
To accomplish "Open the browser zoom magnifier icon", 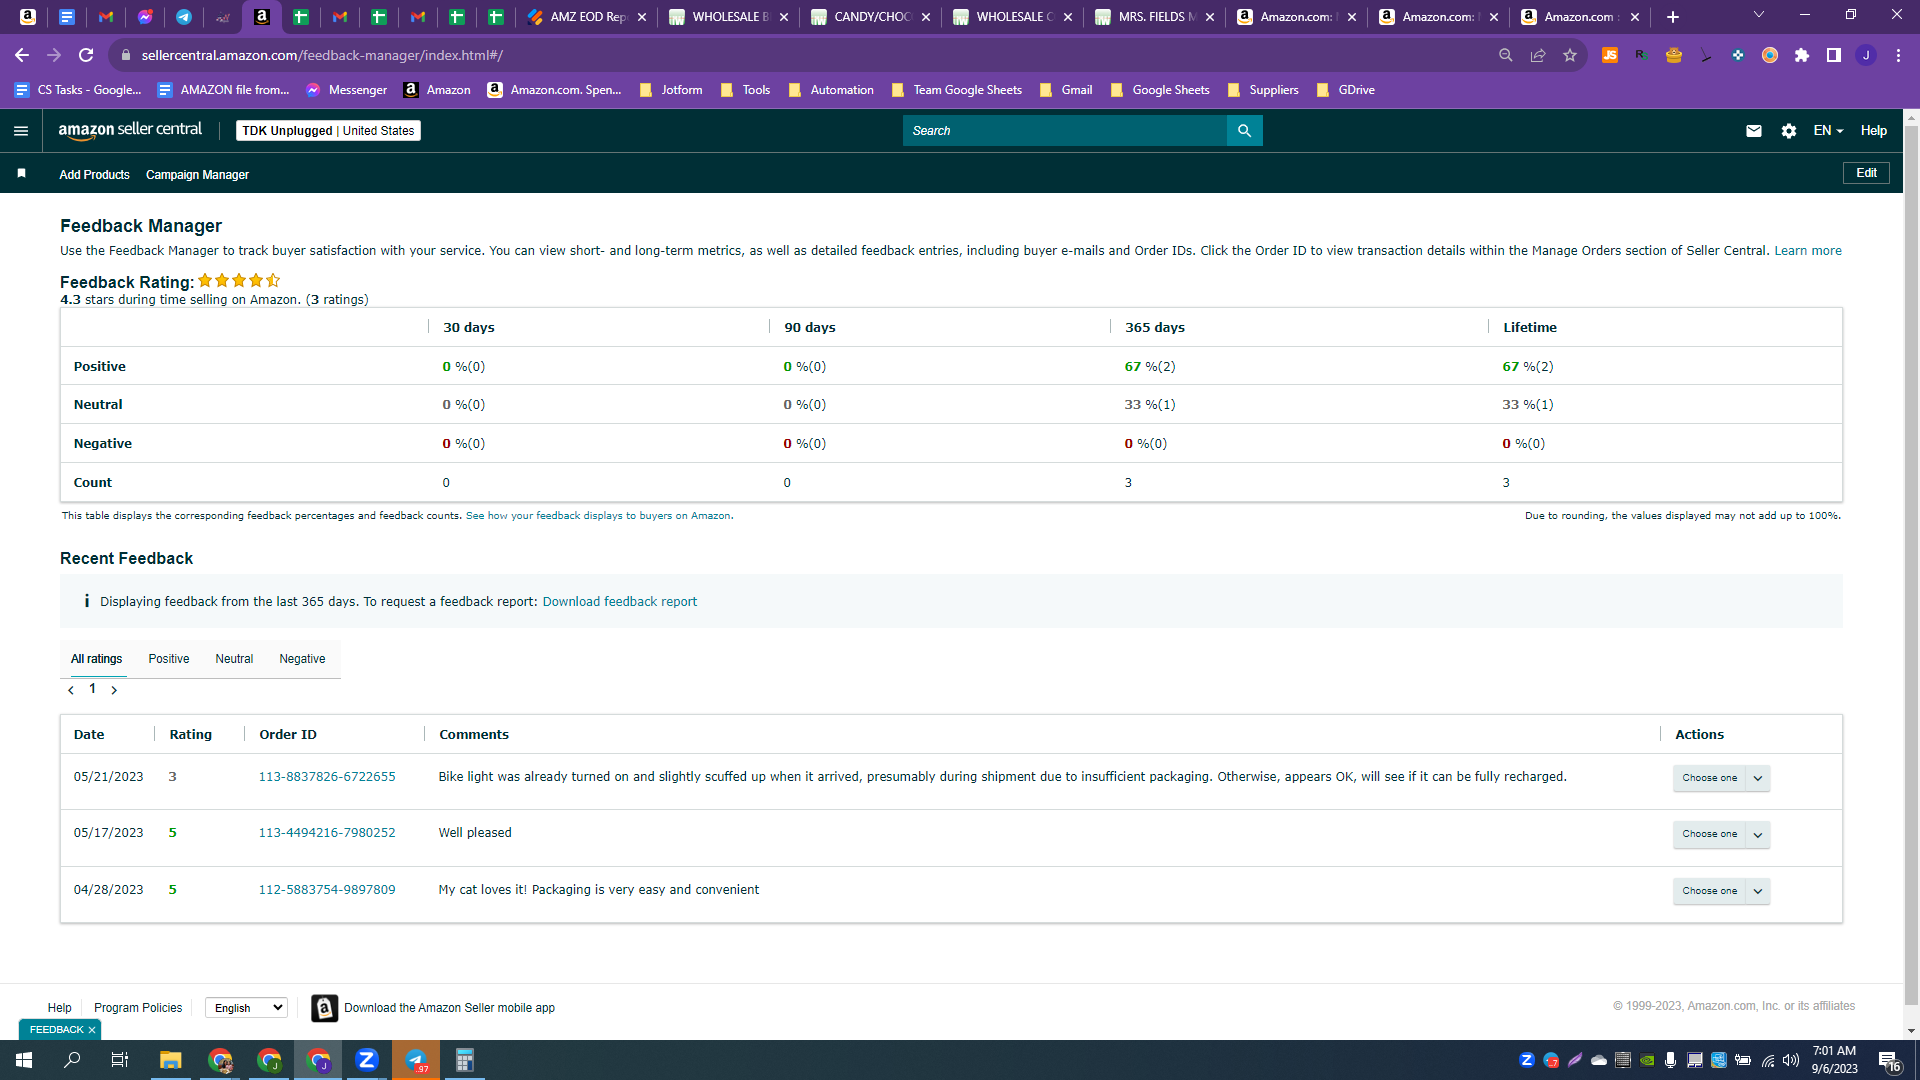I will pyautogui.click(x=1506, y=55).
